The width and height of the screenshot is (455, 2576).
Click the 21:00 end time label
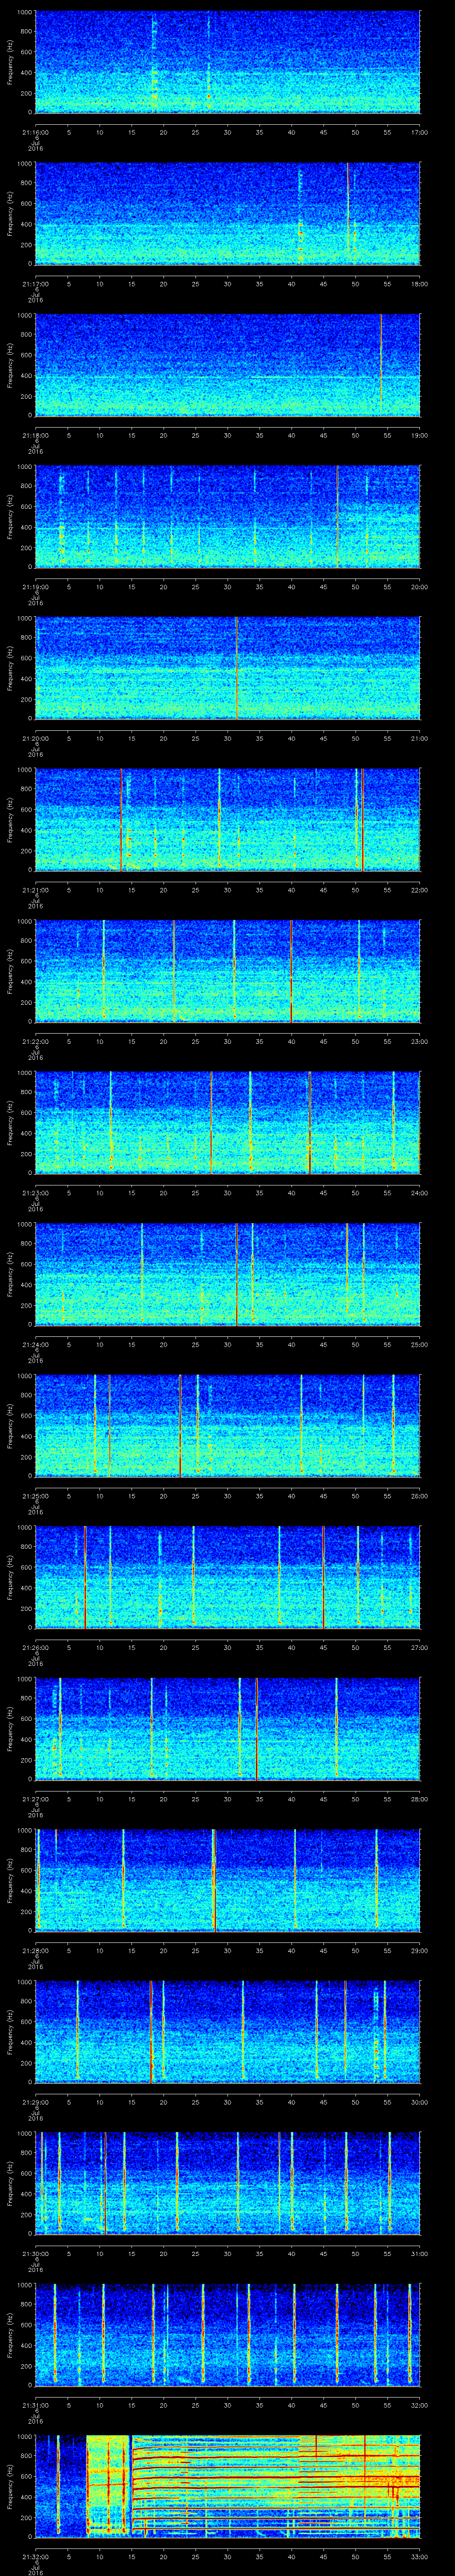point(420,738)
